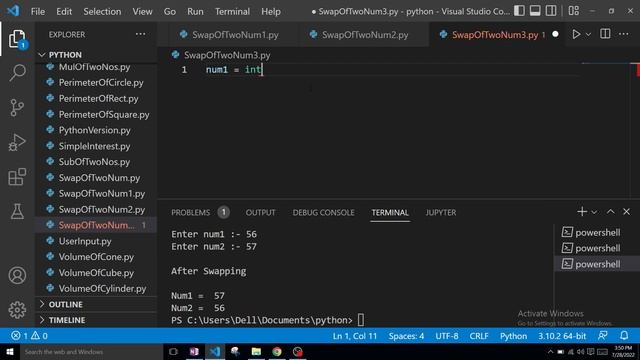Open the Terminal menu
Image resolution: width=640 pixels, height=360 pixels.
tap(232, 11)
